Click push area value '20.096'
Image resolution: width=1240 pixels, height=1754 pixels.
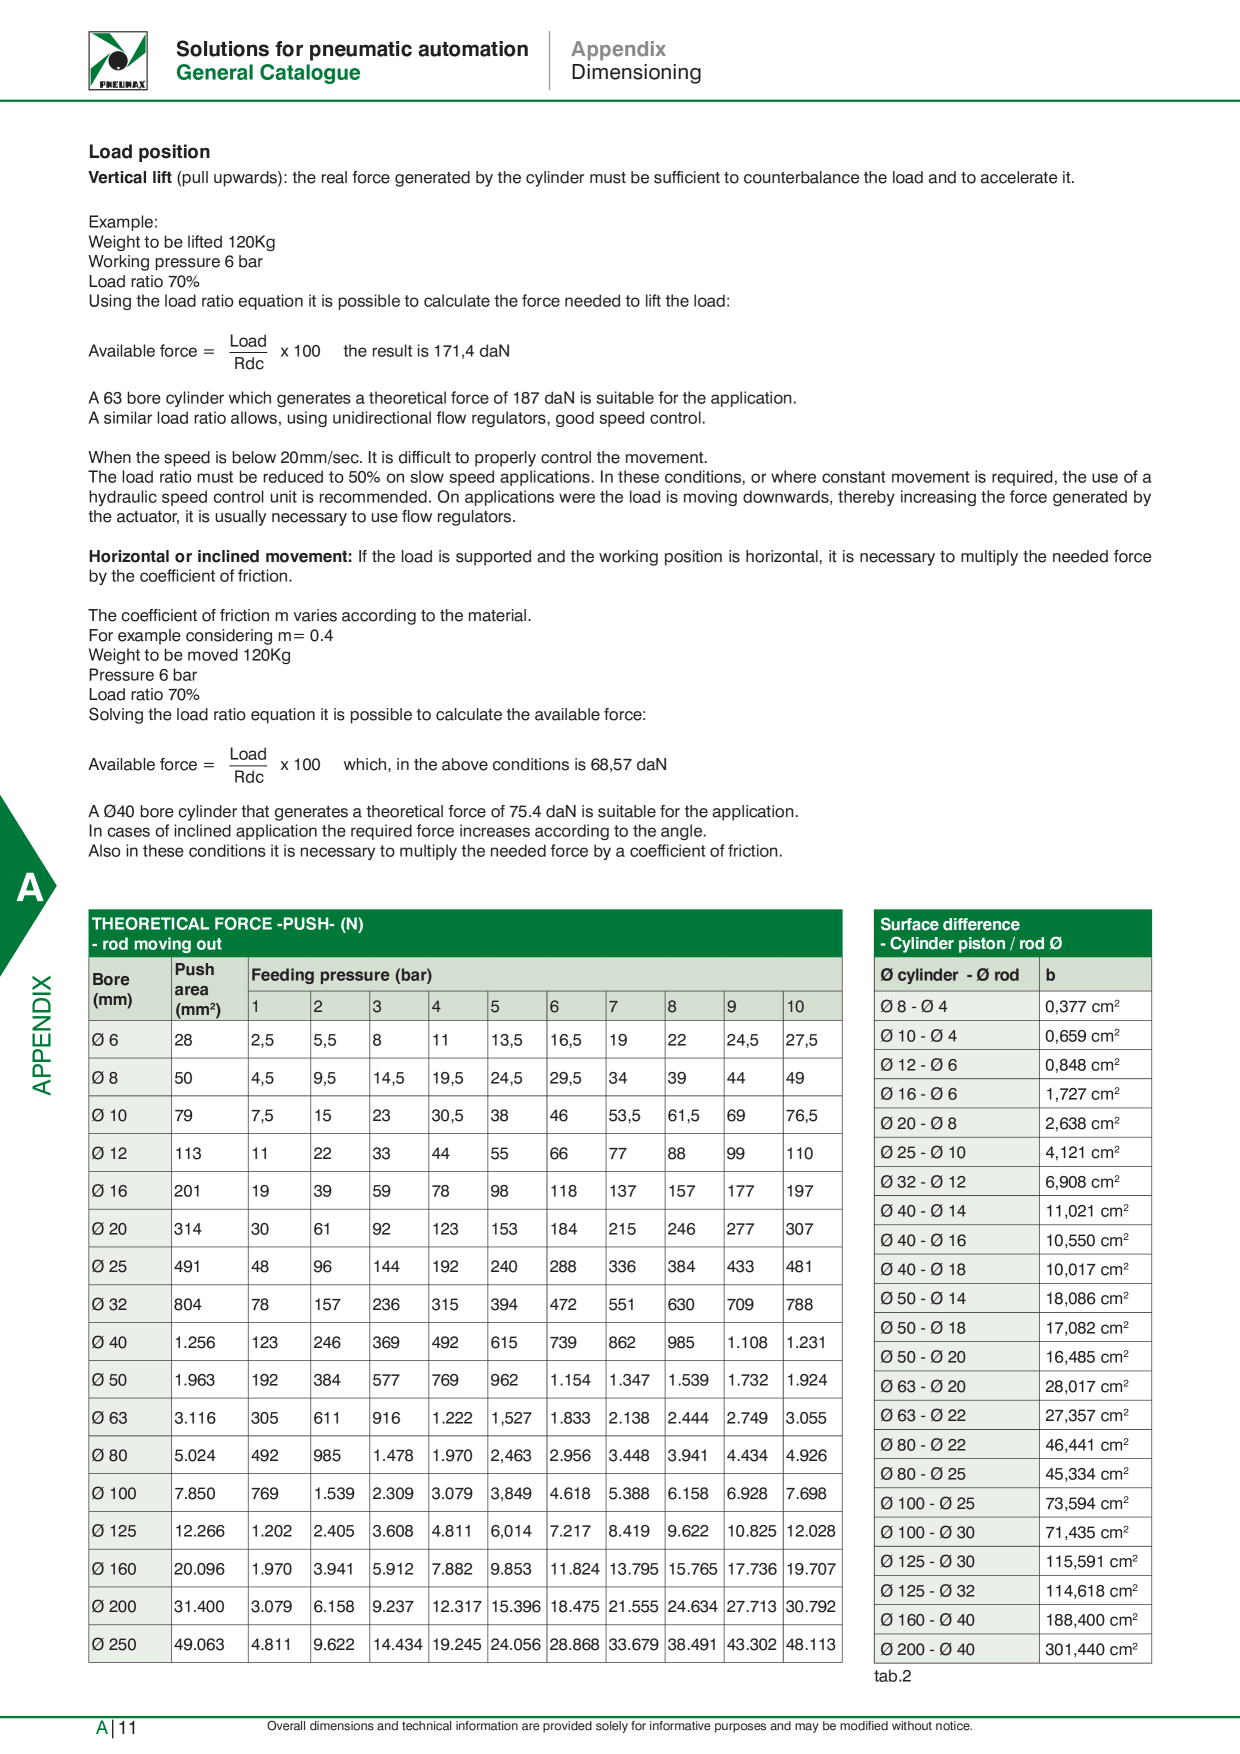[199, 1569]
